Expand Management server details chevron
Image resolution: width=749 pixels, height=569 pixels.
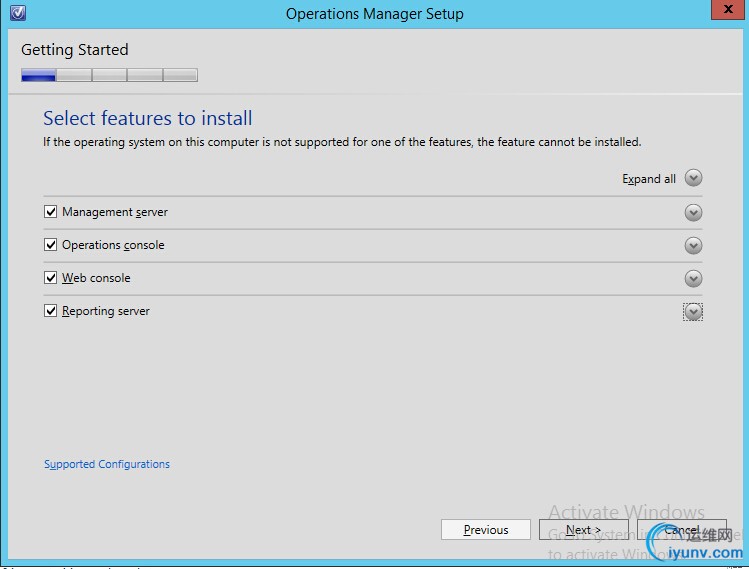[x=693, y=212]
